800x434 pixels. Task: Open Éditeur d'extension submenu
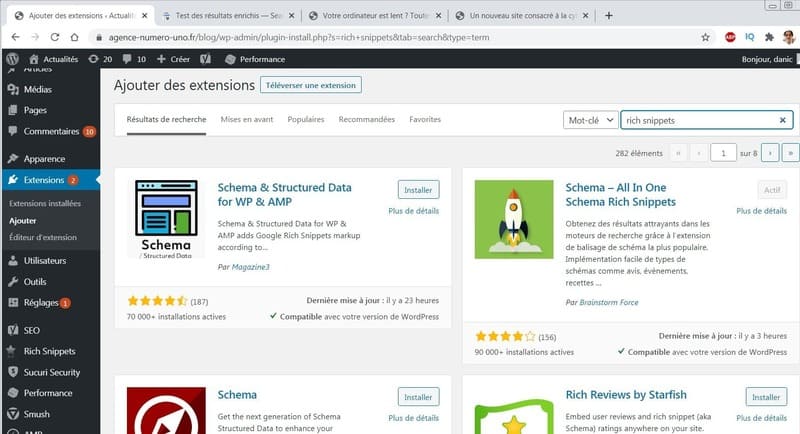pos(43,237)
